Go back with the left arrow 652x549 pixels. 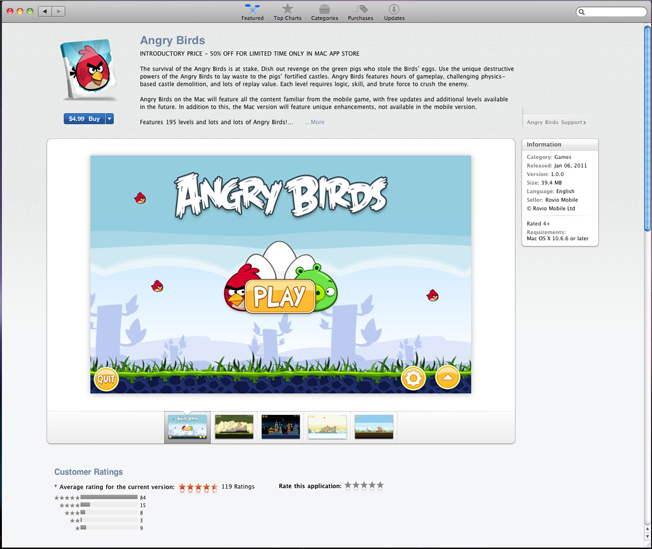click(x=45, y=11)
